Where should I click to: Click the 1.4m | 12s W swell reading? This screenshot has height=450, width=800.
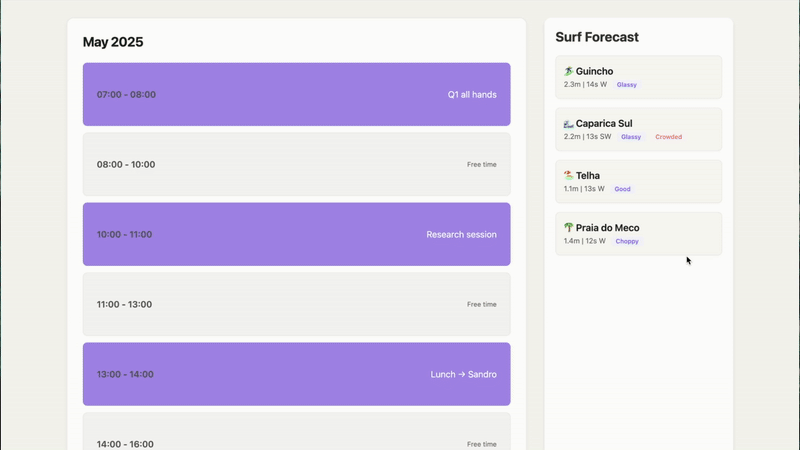pos(585,241)
